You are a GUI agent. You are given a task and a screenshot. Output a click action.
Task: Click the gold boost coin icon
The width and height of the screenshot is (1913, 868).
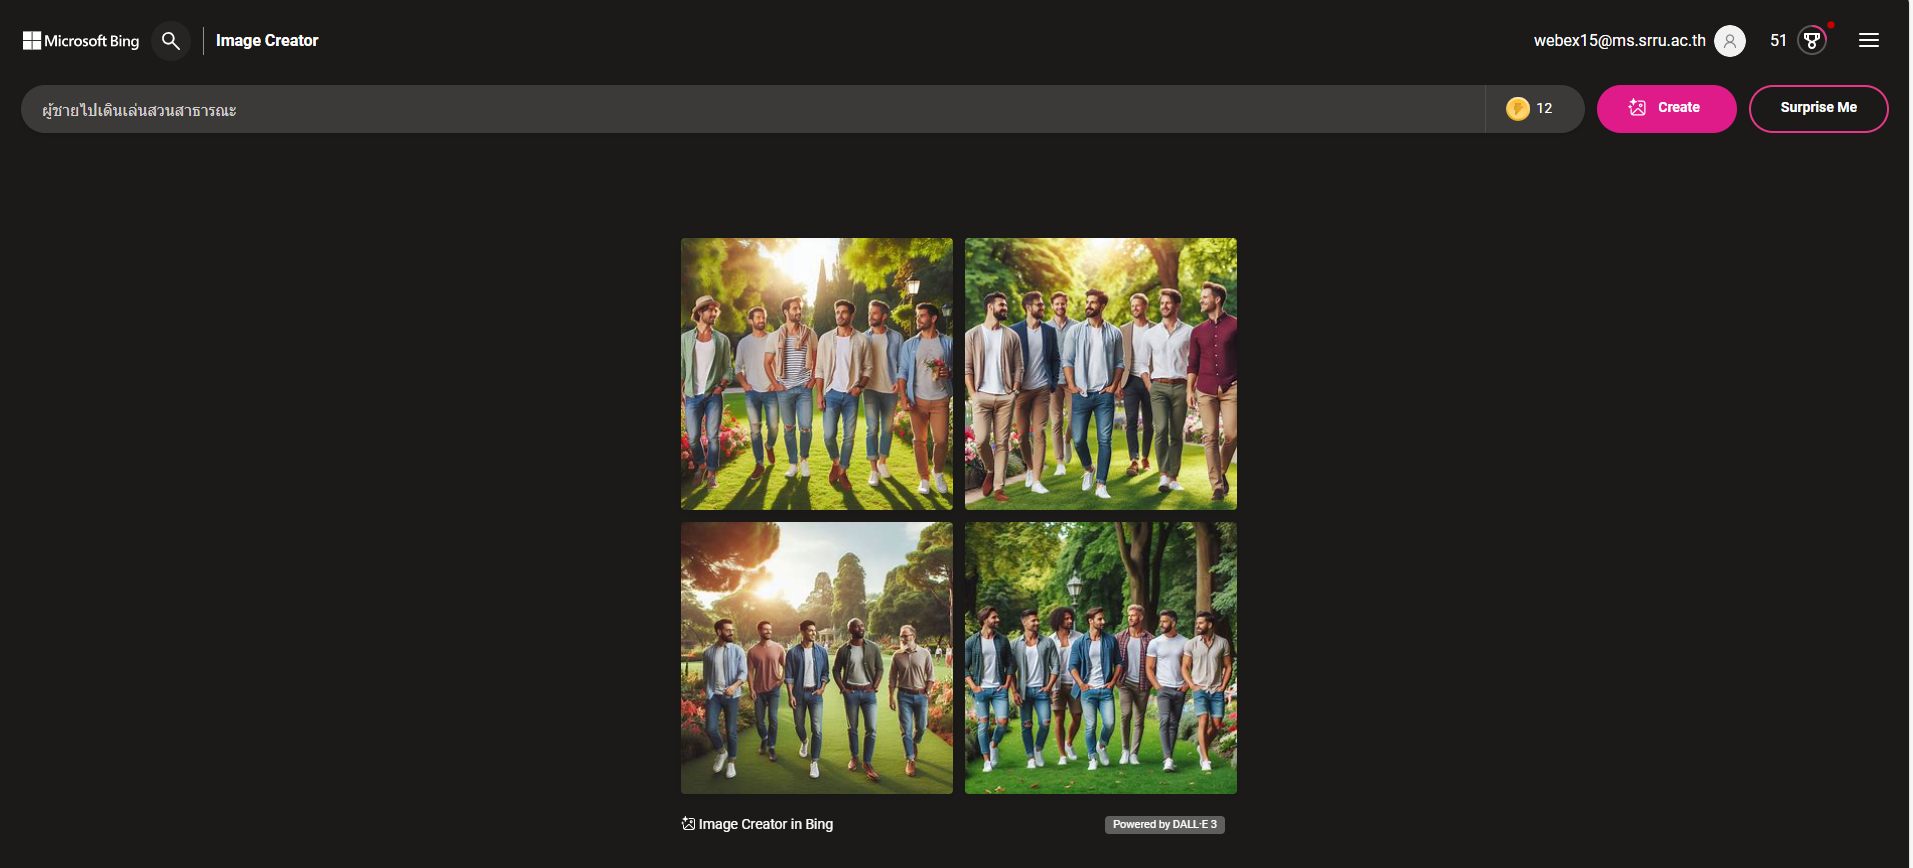[1517, 109]
